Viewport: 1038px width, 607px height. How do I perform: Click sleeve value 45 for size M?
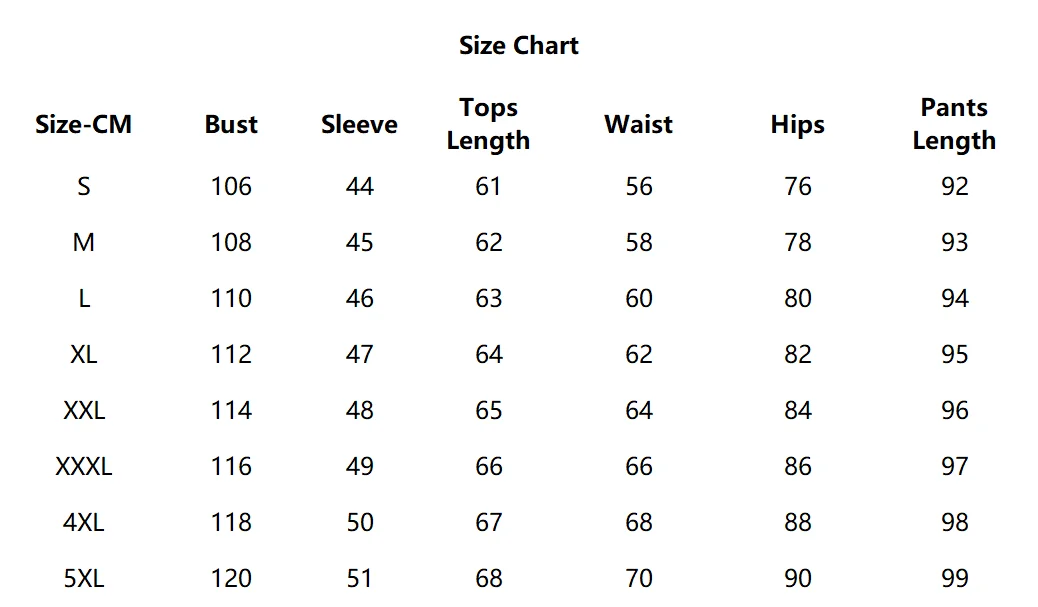[x=359, y=243]
